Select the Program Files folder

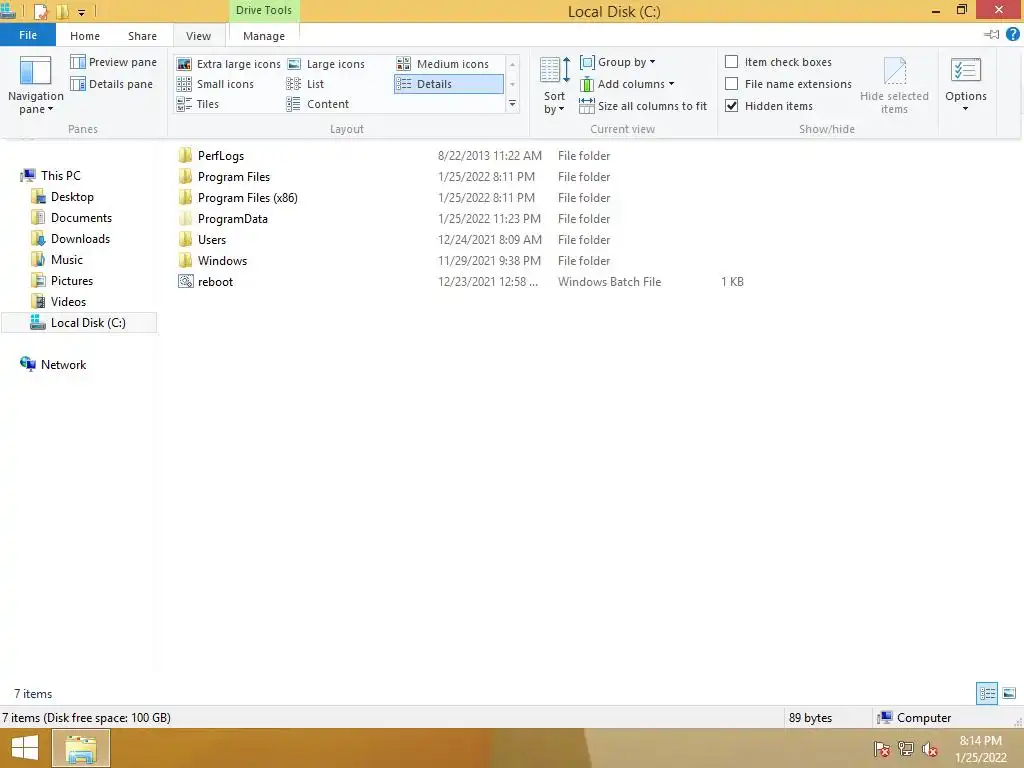click(x=234, y=176)
